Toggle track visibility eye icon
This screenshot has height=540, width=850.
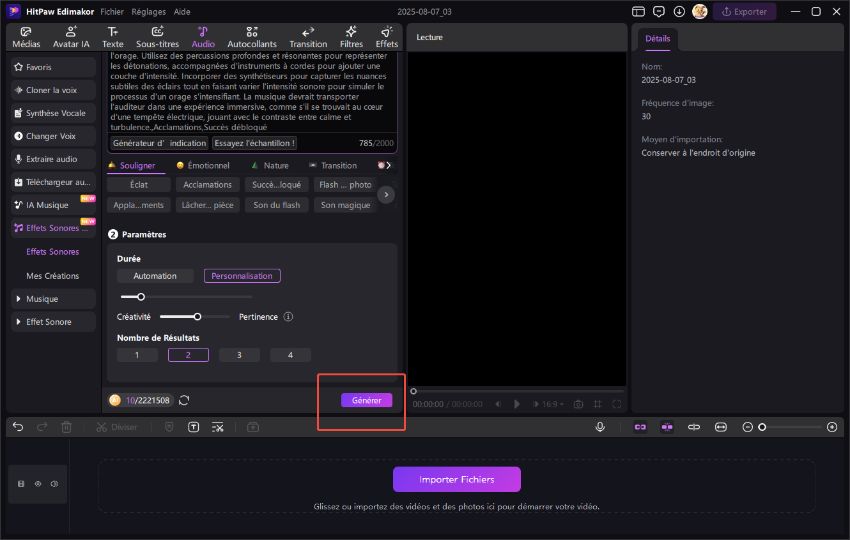(38, 484)
